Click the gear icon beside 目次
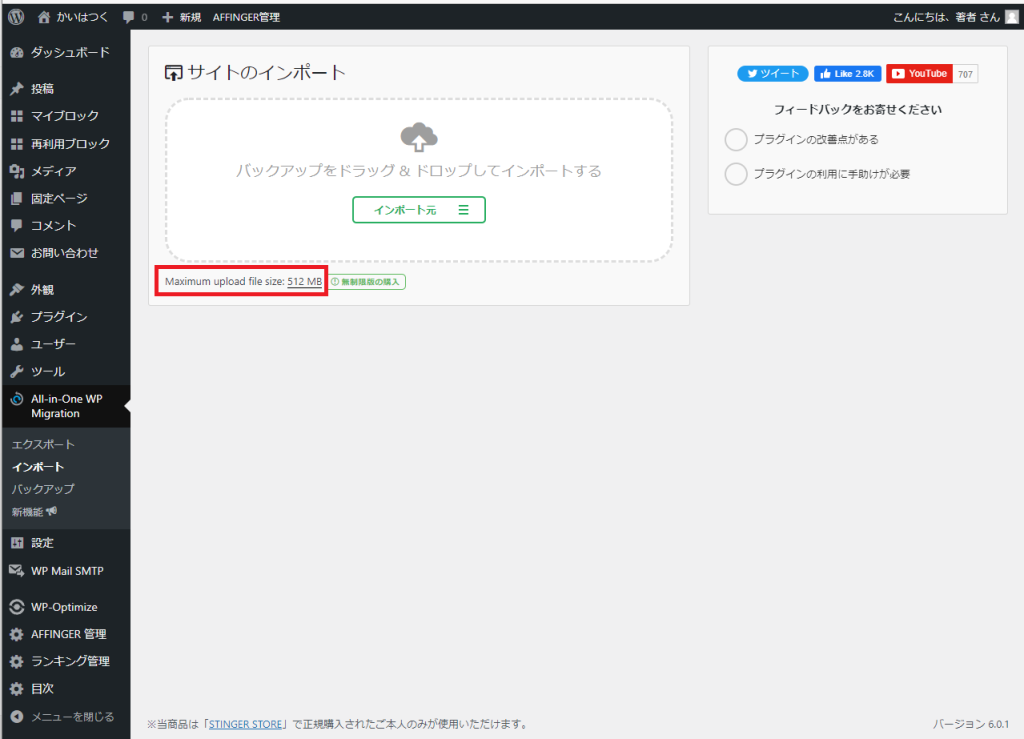This screenshot has width=1024, height=739. coord(17,689)
